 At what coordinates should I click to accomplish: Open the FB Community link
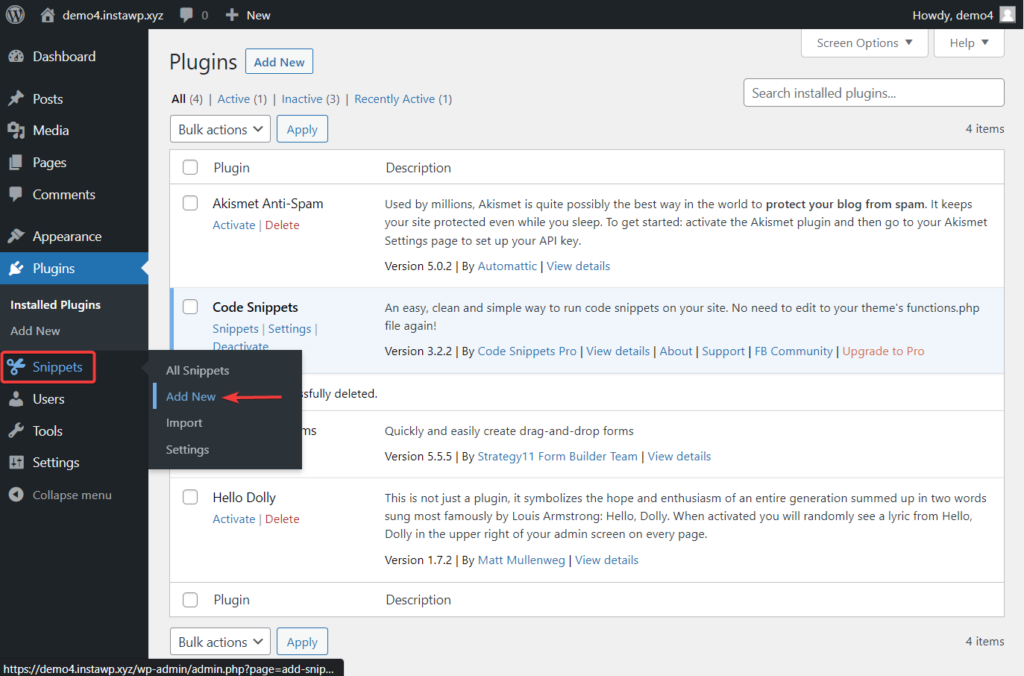[x=793, y=351]
